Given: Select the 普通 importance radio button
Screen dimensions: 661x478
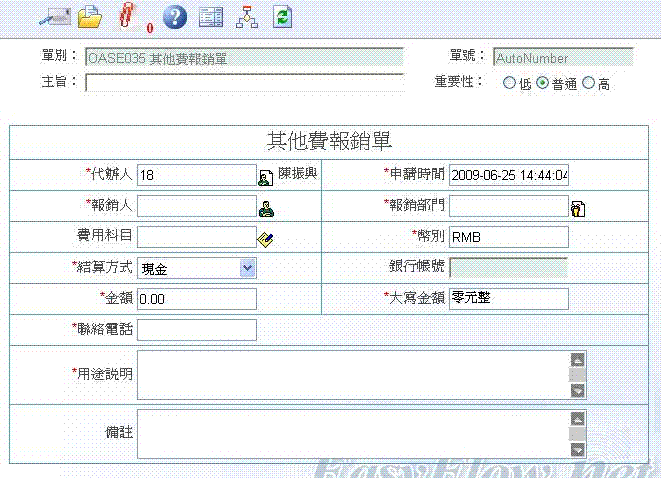Looking at the screenshot, I should [542, 84].
